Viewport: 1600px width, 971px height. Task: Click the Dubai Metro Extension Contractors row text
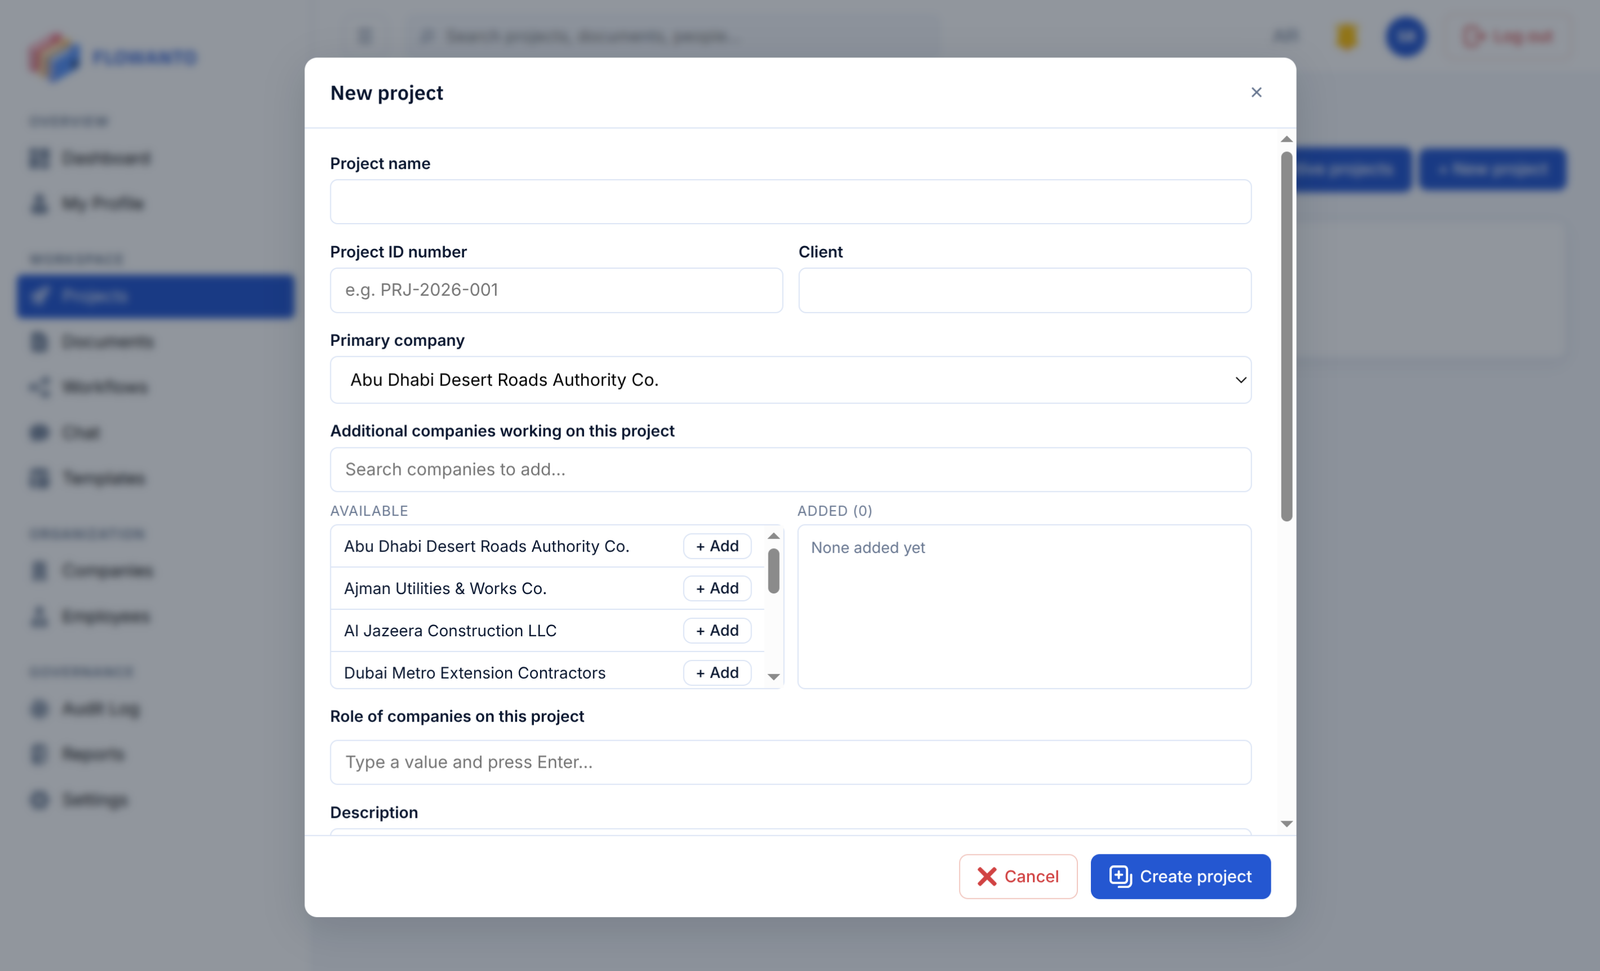(x=475, y=673)
